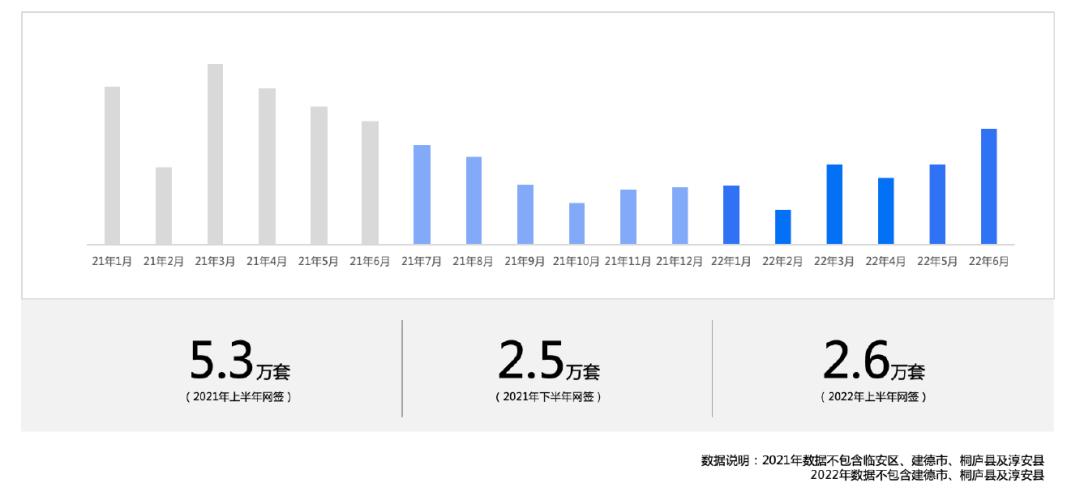The height and width of the screenshot is (500, 1080).
Task: Click the 5.3万套 statistic
Action: point(239,360)
